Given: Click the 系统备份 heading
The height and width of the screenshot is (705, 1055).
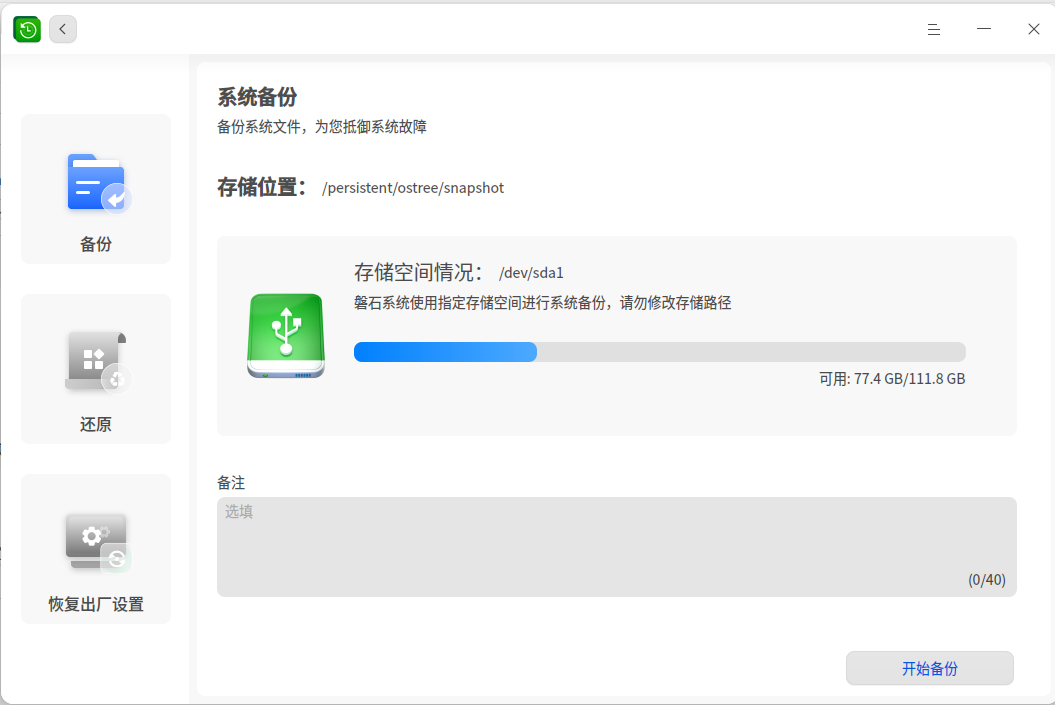Looking at the screenshot, I should (257, 97).
